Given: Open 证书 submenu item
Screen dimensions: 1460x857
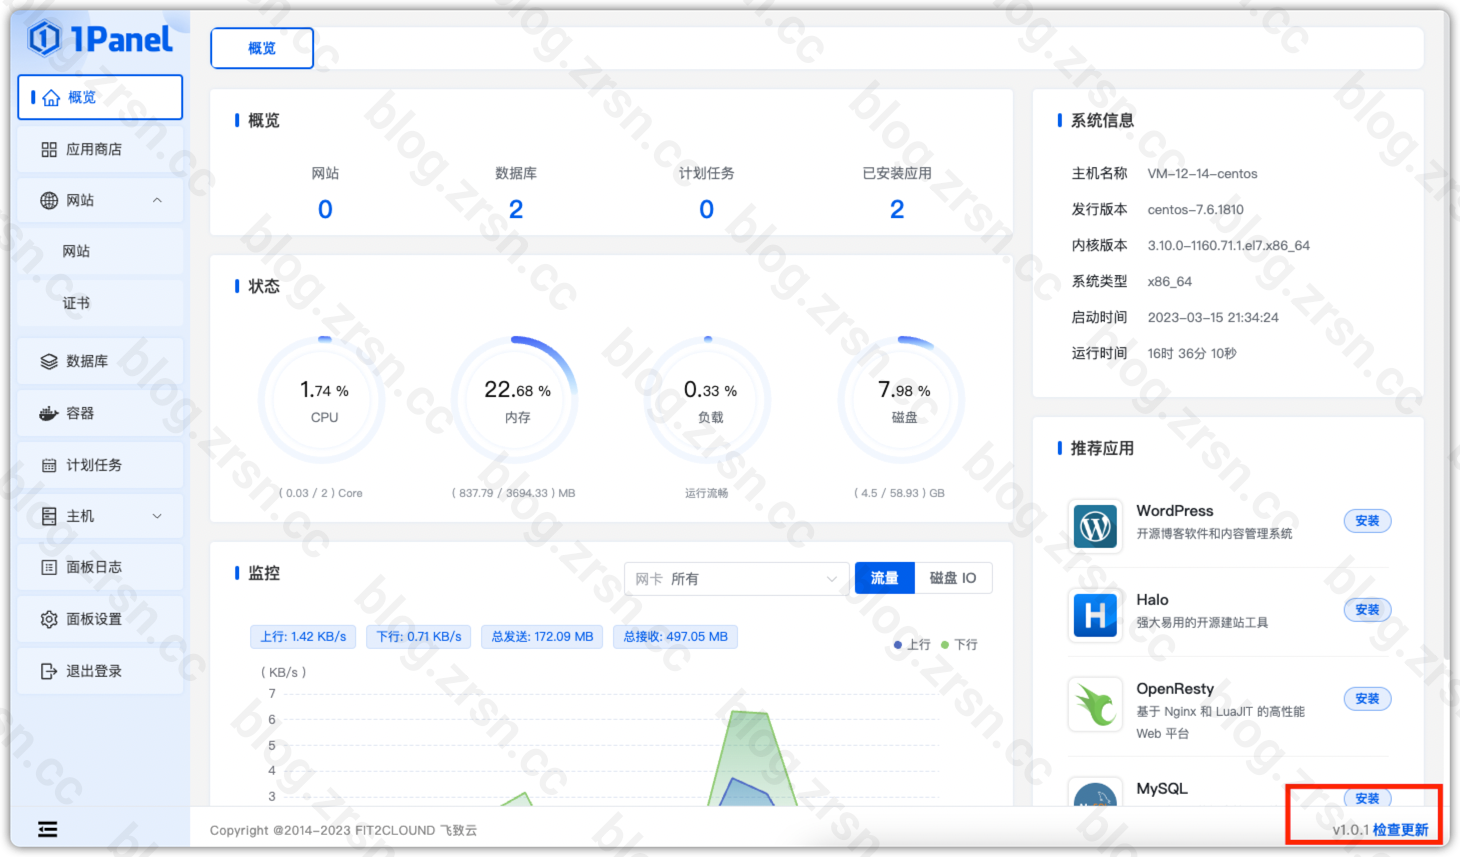Looking at the screenshot, I should [100, 303].
